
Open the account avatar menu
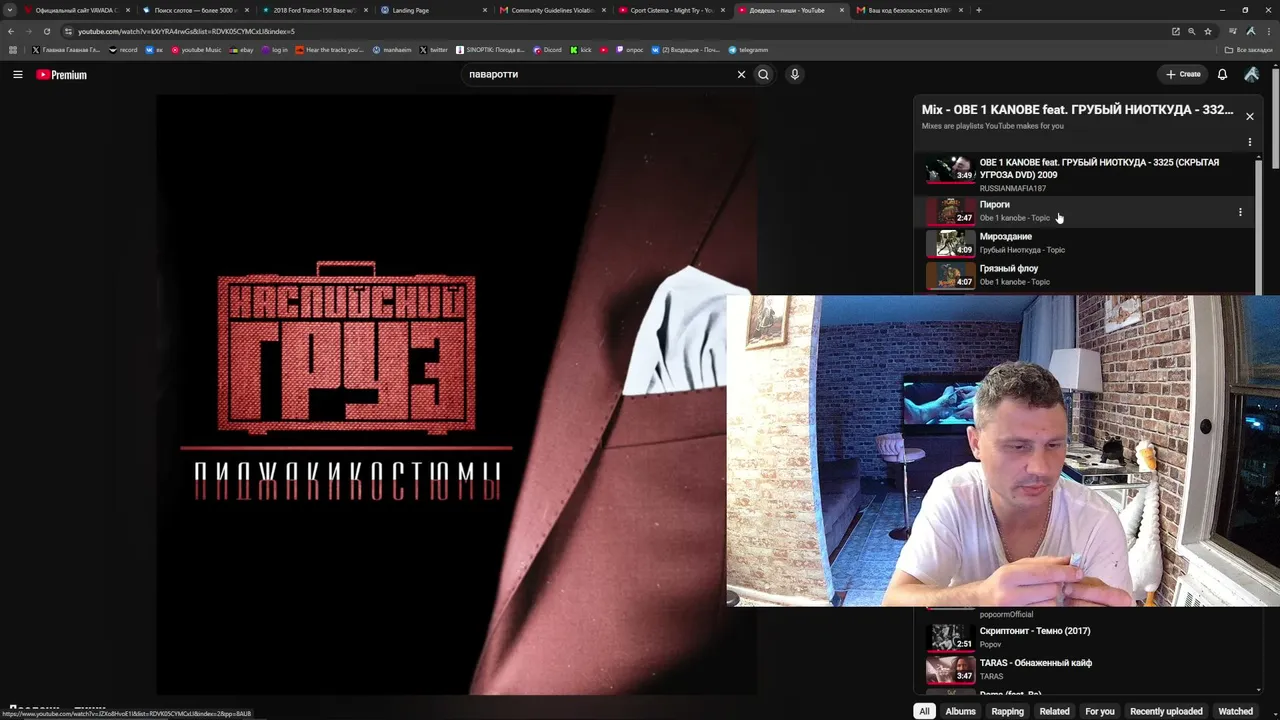click(x=1251, y=74)
